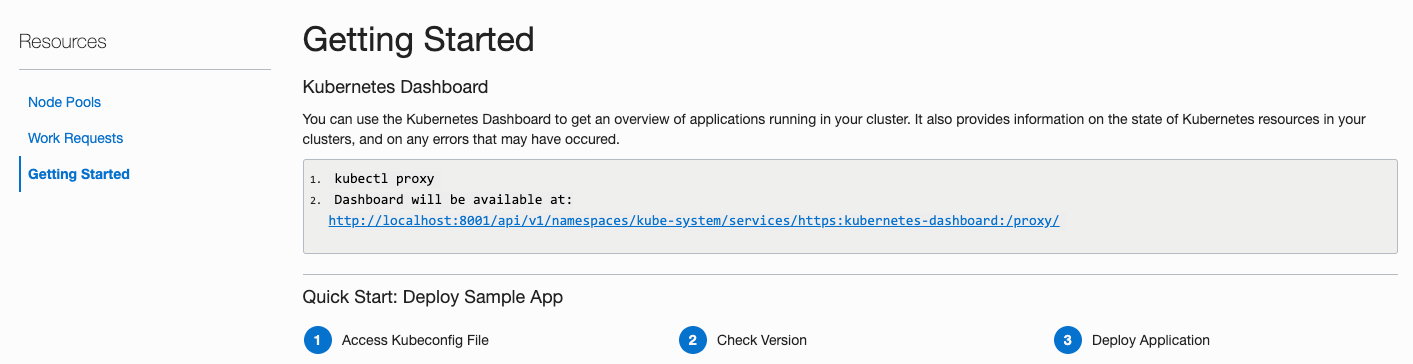
Task: Click the 'kubectl proxy' command line
Action: tap(384, 179)
